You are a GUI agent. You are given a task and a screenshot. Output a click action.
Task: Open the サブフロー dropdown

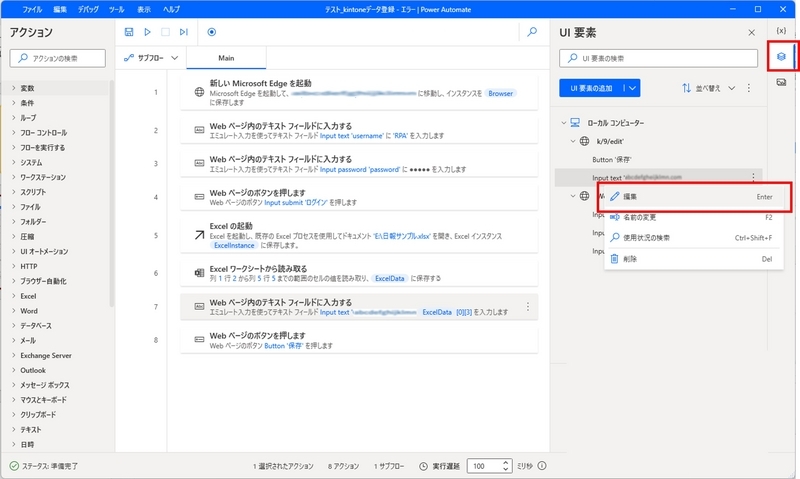tap(174, 58)
